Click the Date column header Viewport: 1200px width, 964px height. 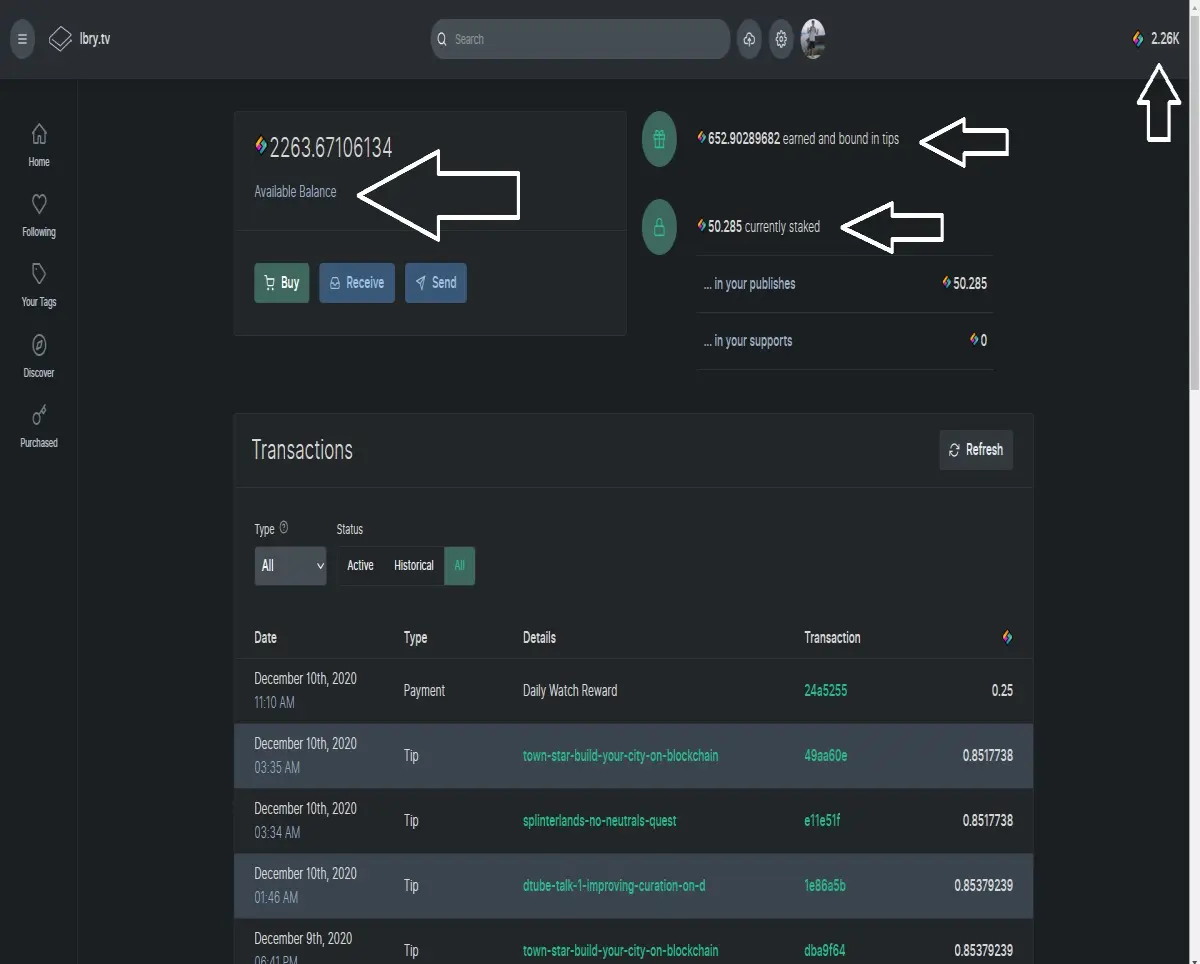[x=265, y=638]
